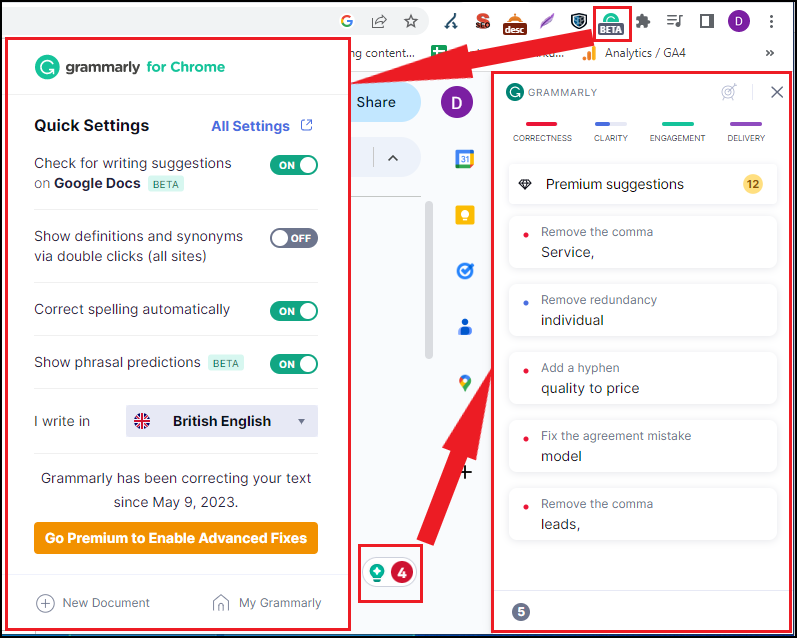Disable writing suggestions on Google Docs
Screen dimensions: 797x638
pos(294,165)
